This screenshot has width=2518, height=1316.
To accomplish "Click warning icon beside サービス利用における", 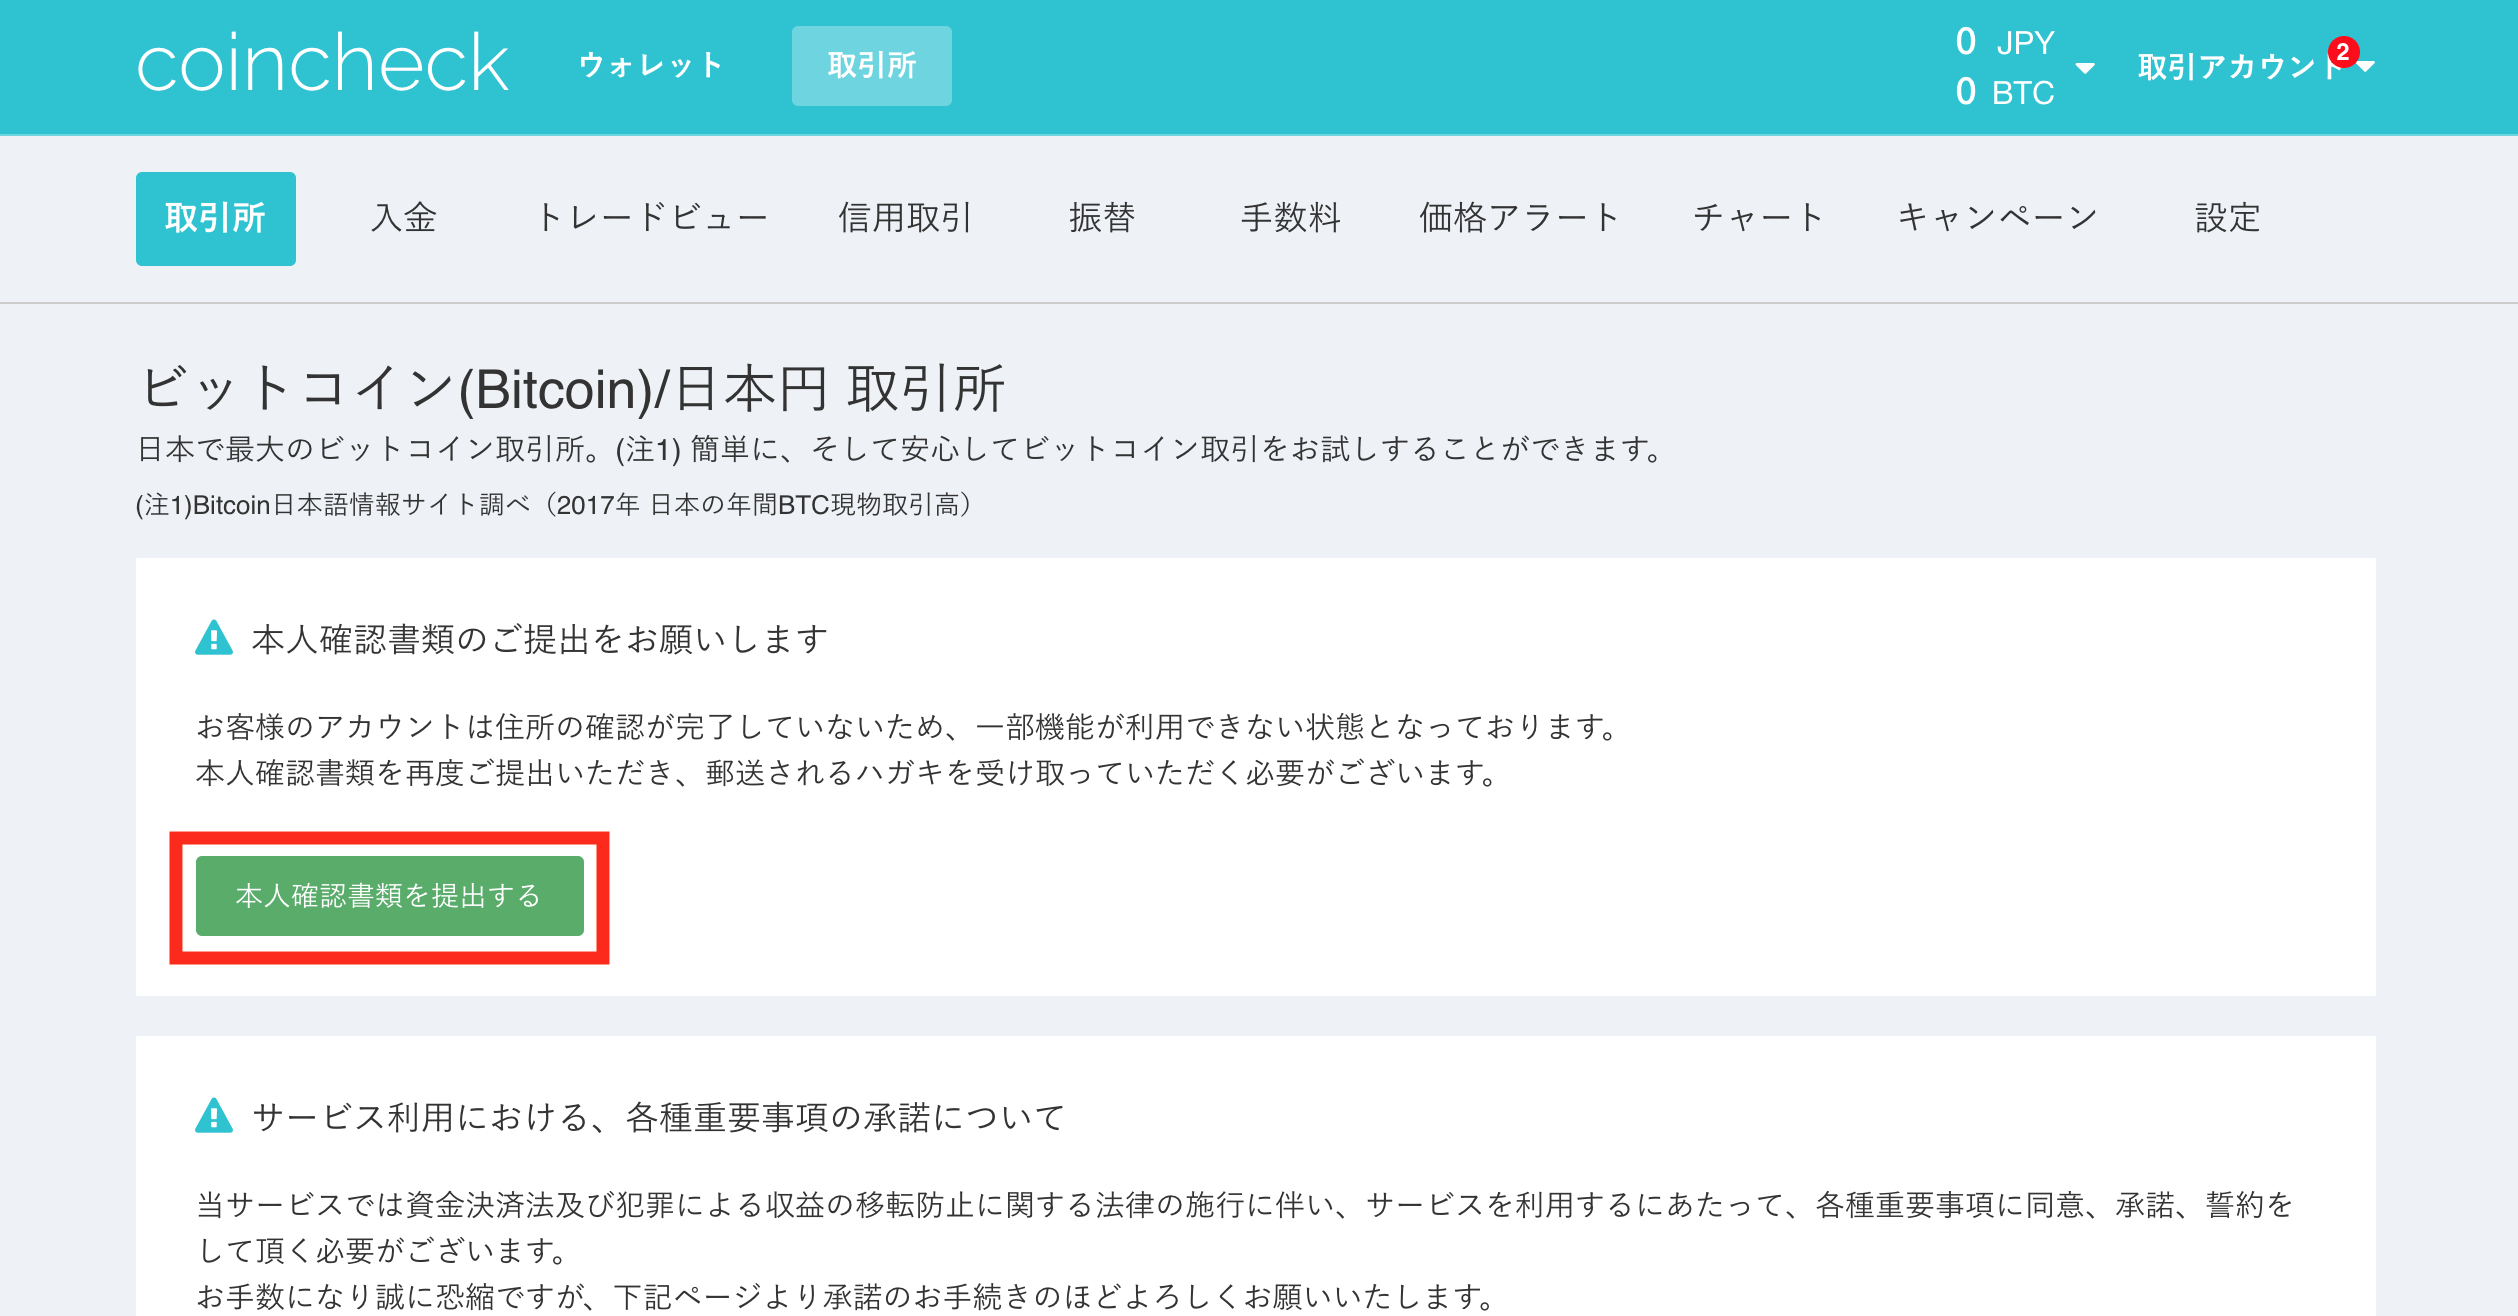I will [x=214, y=1116].
